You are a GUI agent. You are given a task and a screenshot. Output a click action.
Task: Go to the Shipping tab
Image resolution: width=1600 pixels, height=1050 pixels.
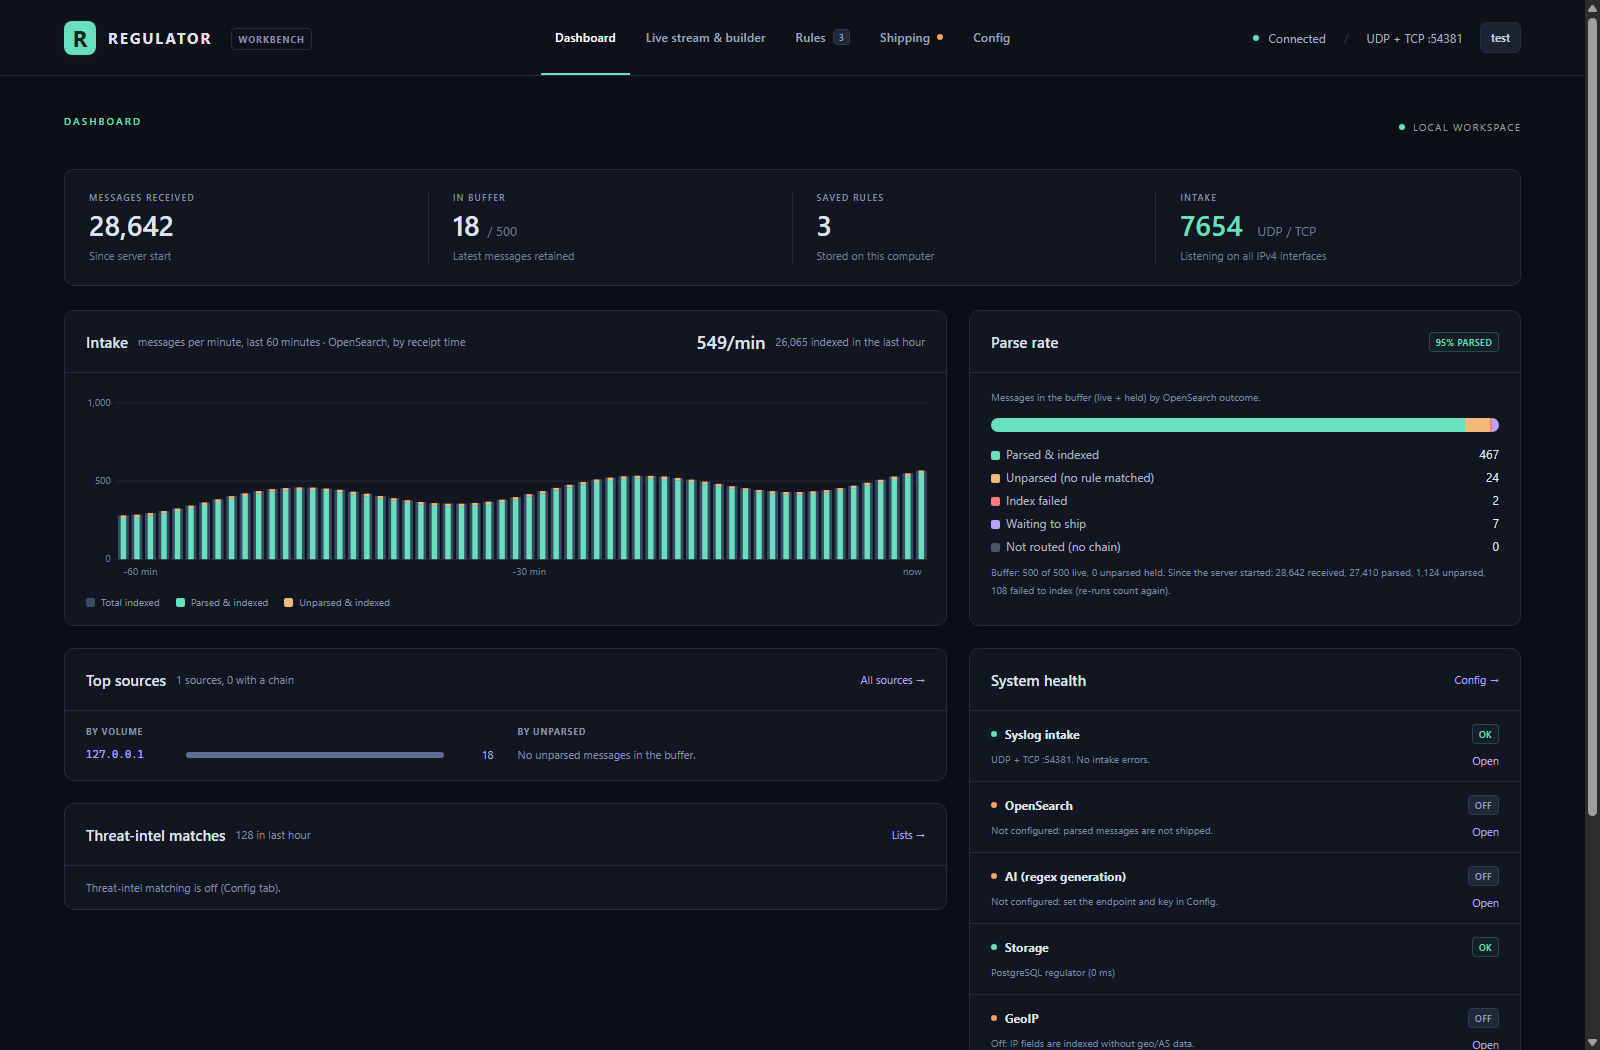coord(911,38)
